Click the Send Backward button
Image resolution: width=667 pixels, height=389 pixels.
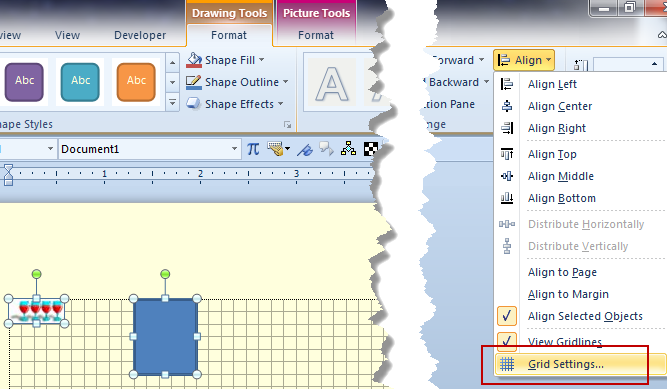[x=453, y=82]
